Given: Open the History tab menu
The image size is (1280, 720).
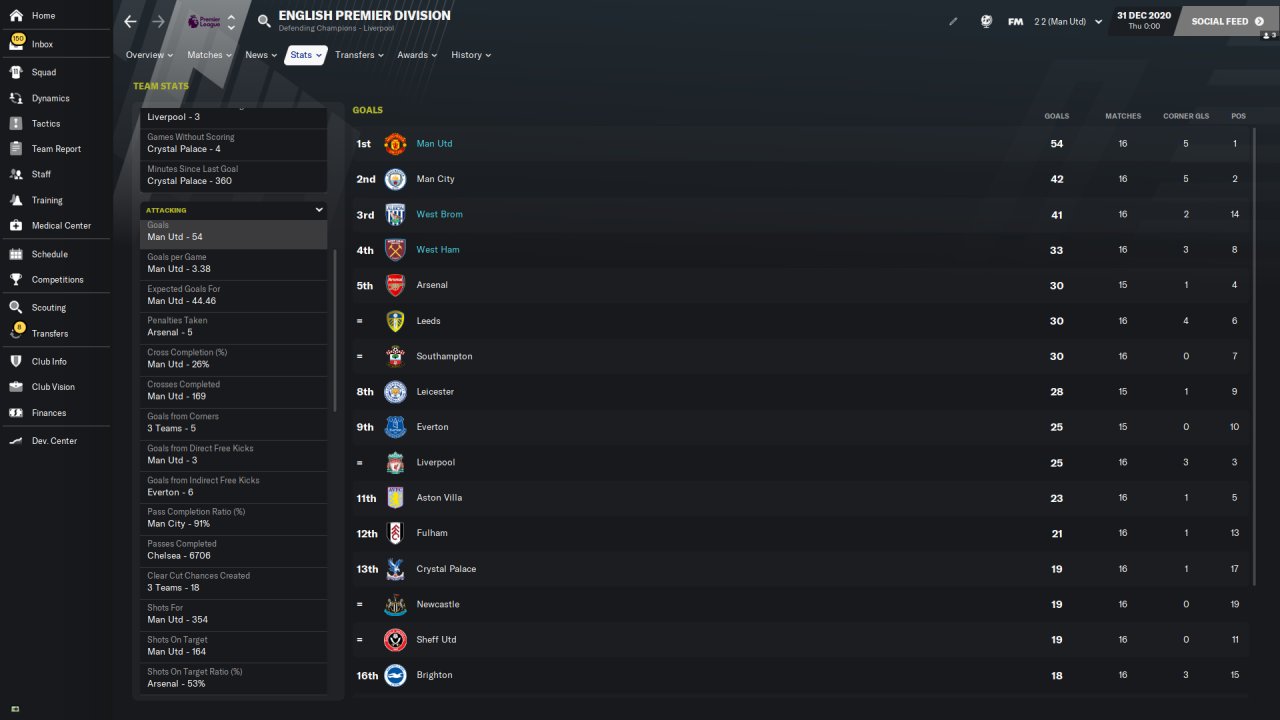Looking at the screenshot, I should [471, 55].
